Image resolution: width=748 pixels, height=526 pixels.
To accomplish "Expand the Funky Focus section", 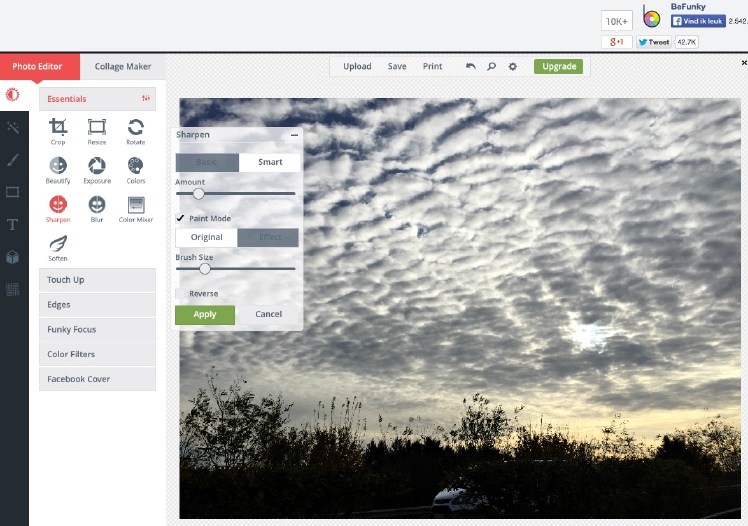I will [97, 330].
